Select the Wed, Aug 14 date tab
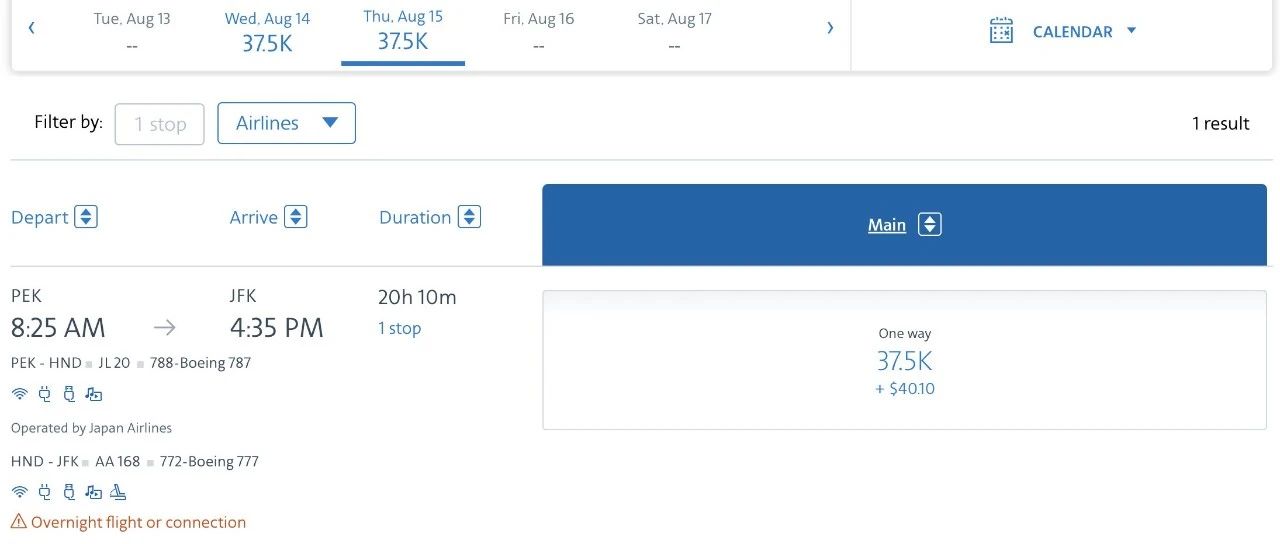 [267, 32]
